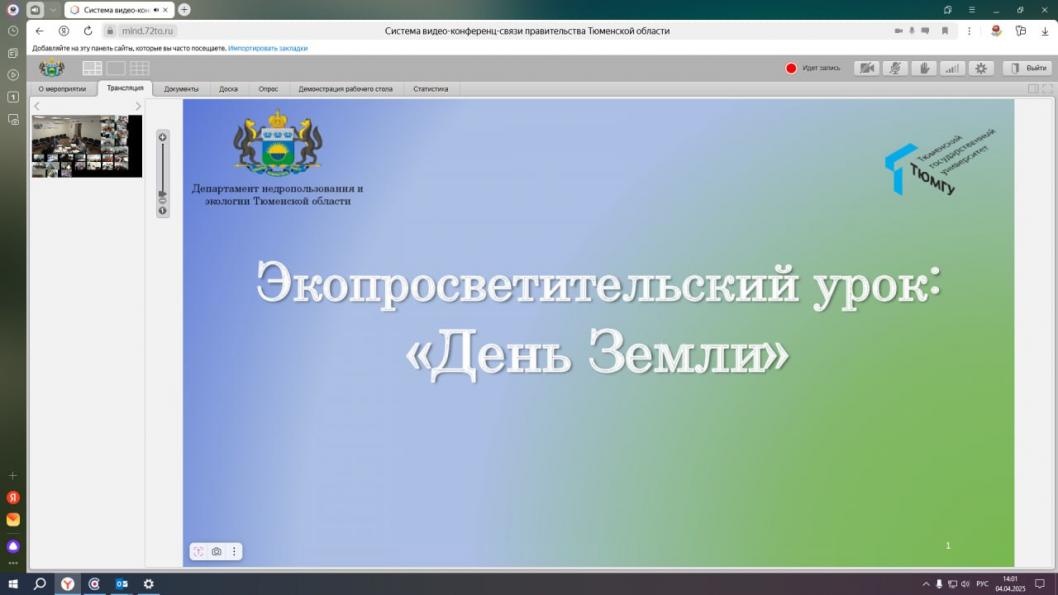Select the split-screen layout icon
1058x595 pixels.
point(92,68)
